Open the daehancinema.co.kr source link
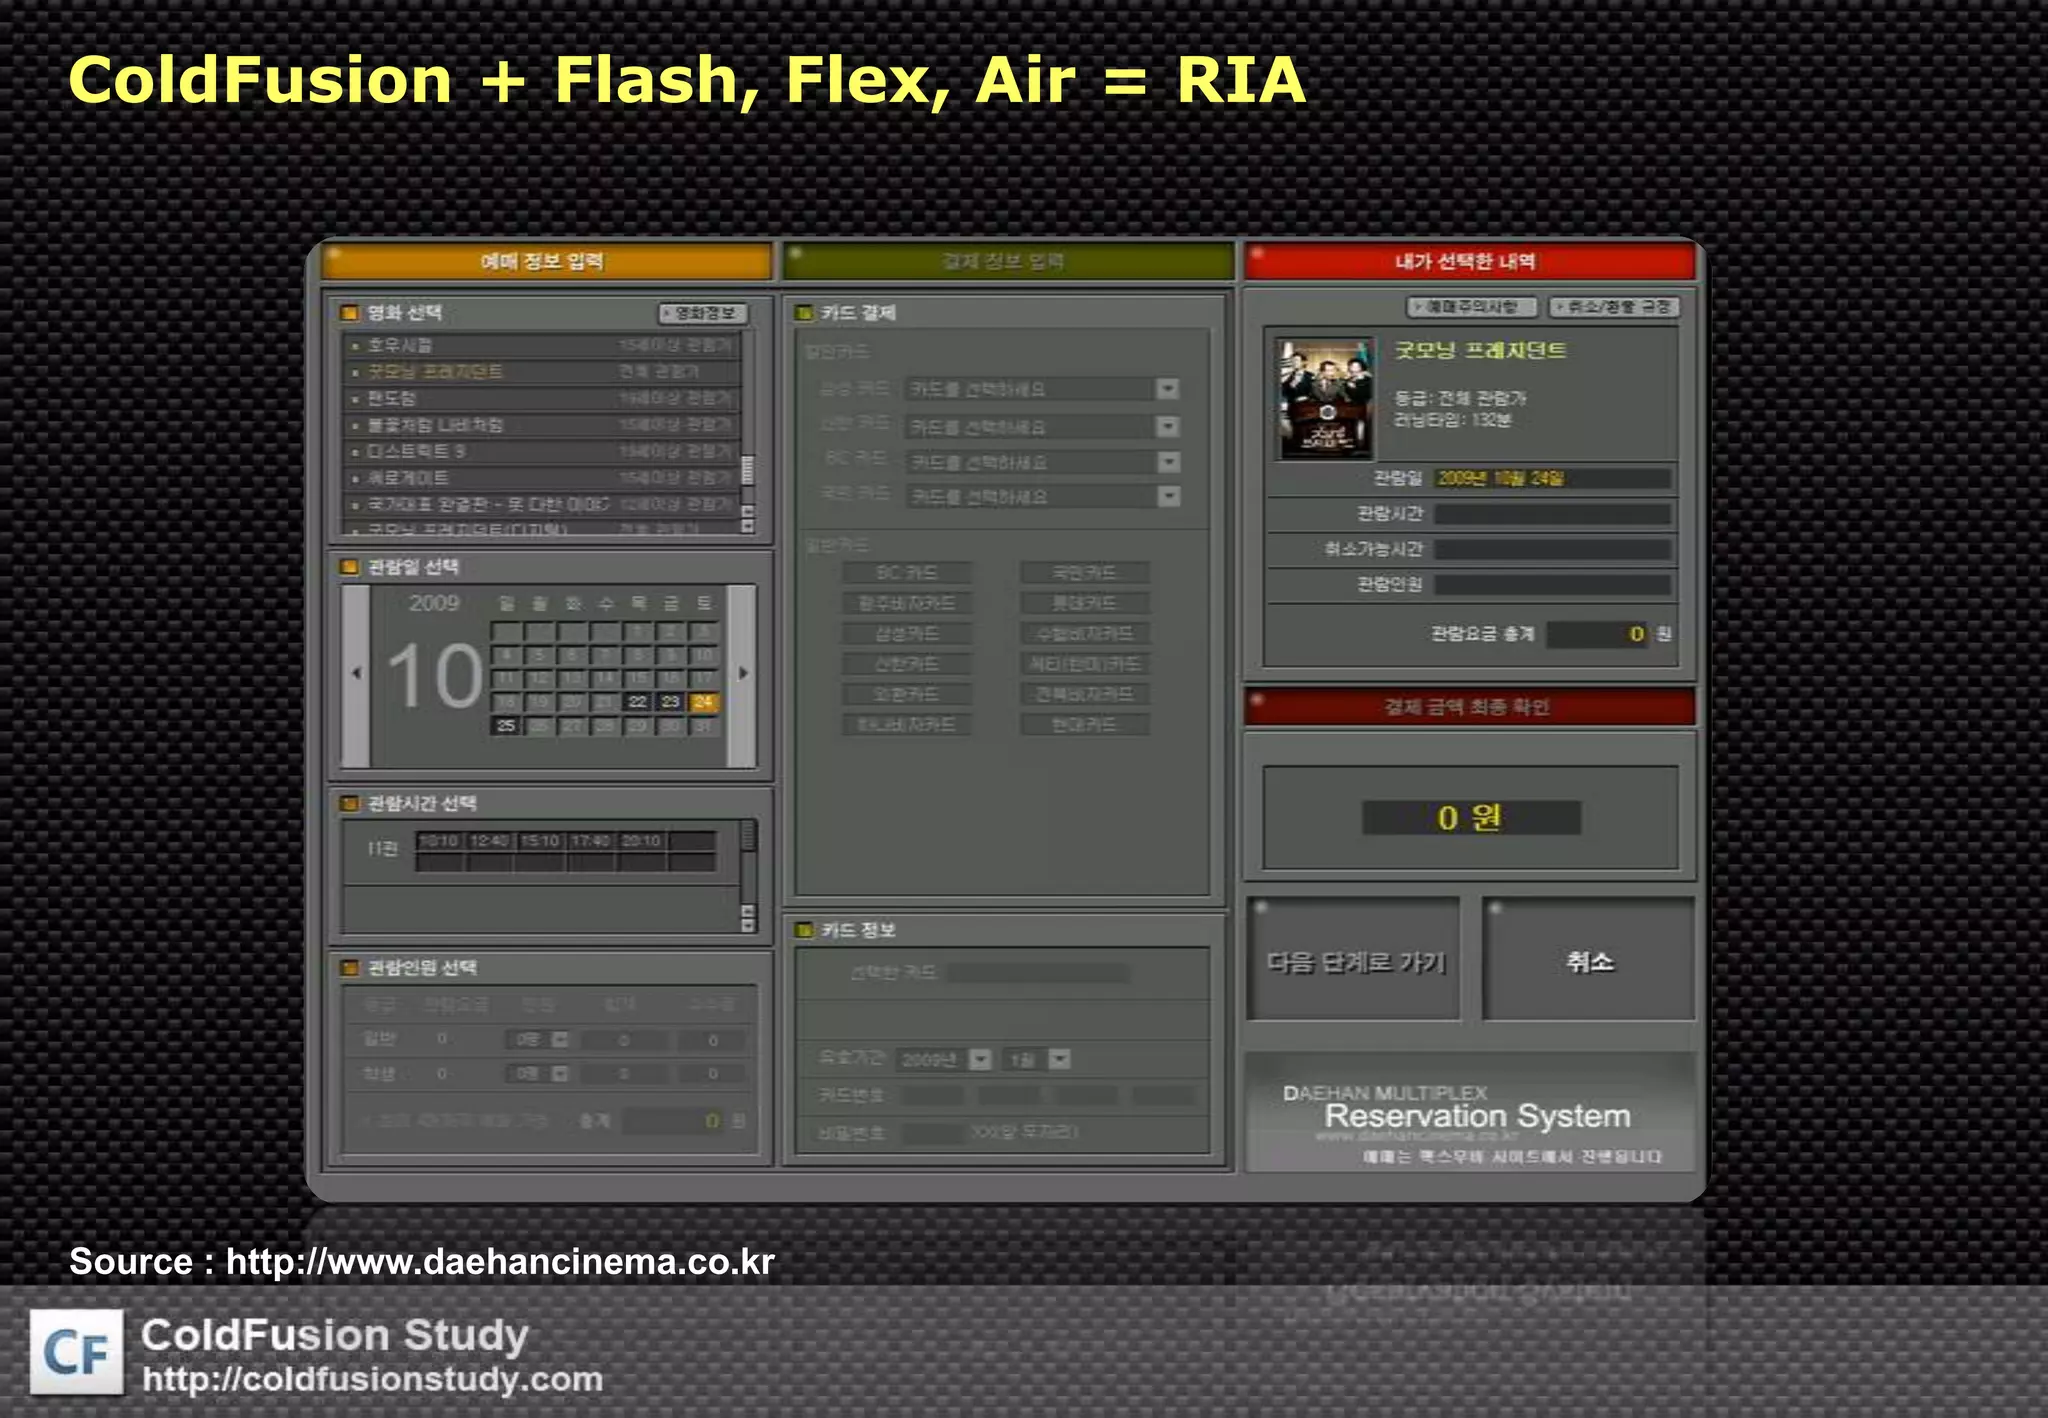This screenshot has height=1418, width=2048. click(500, 1262)
